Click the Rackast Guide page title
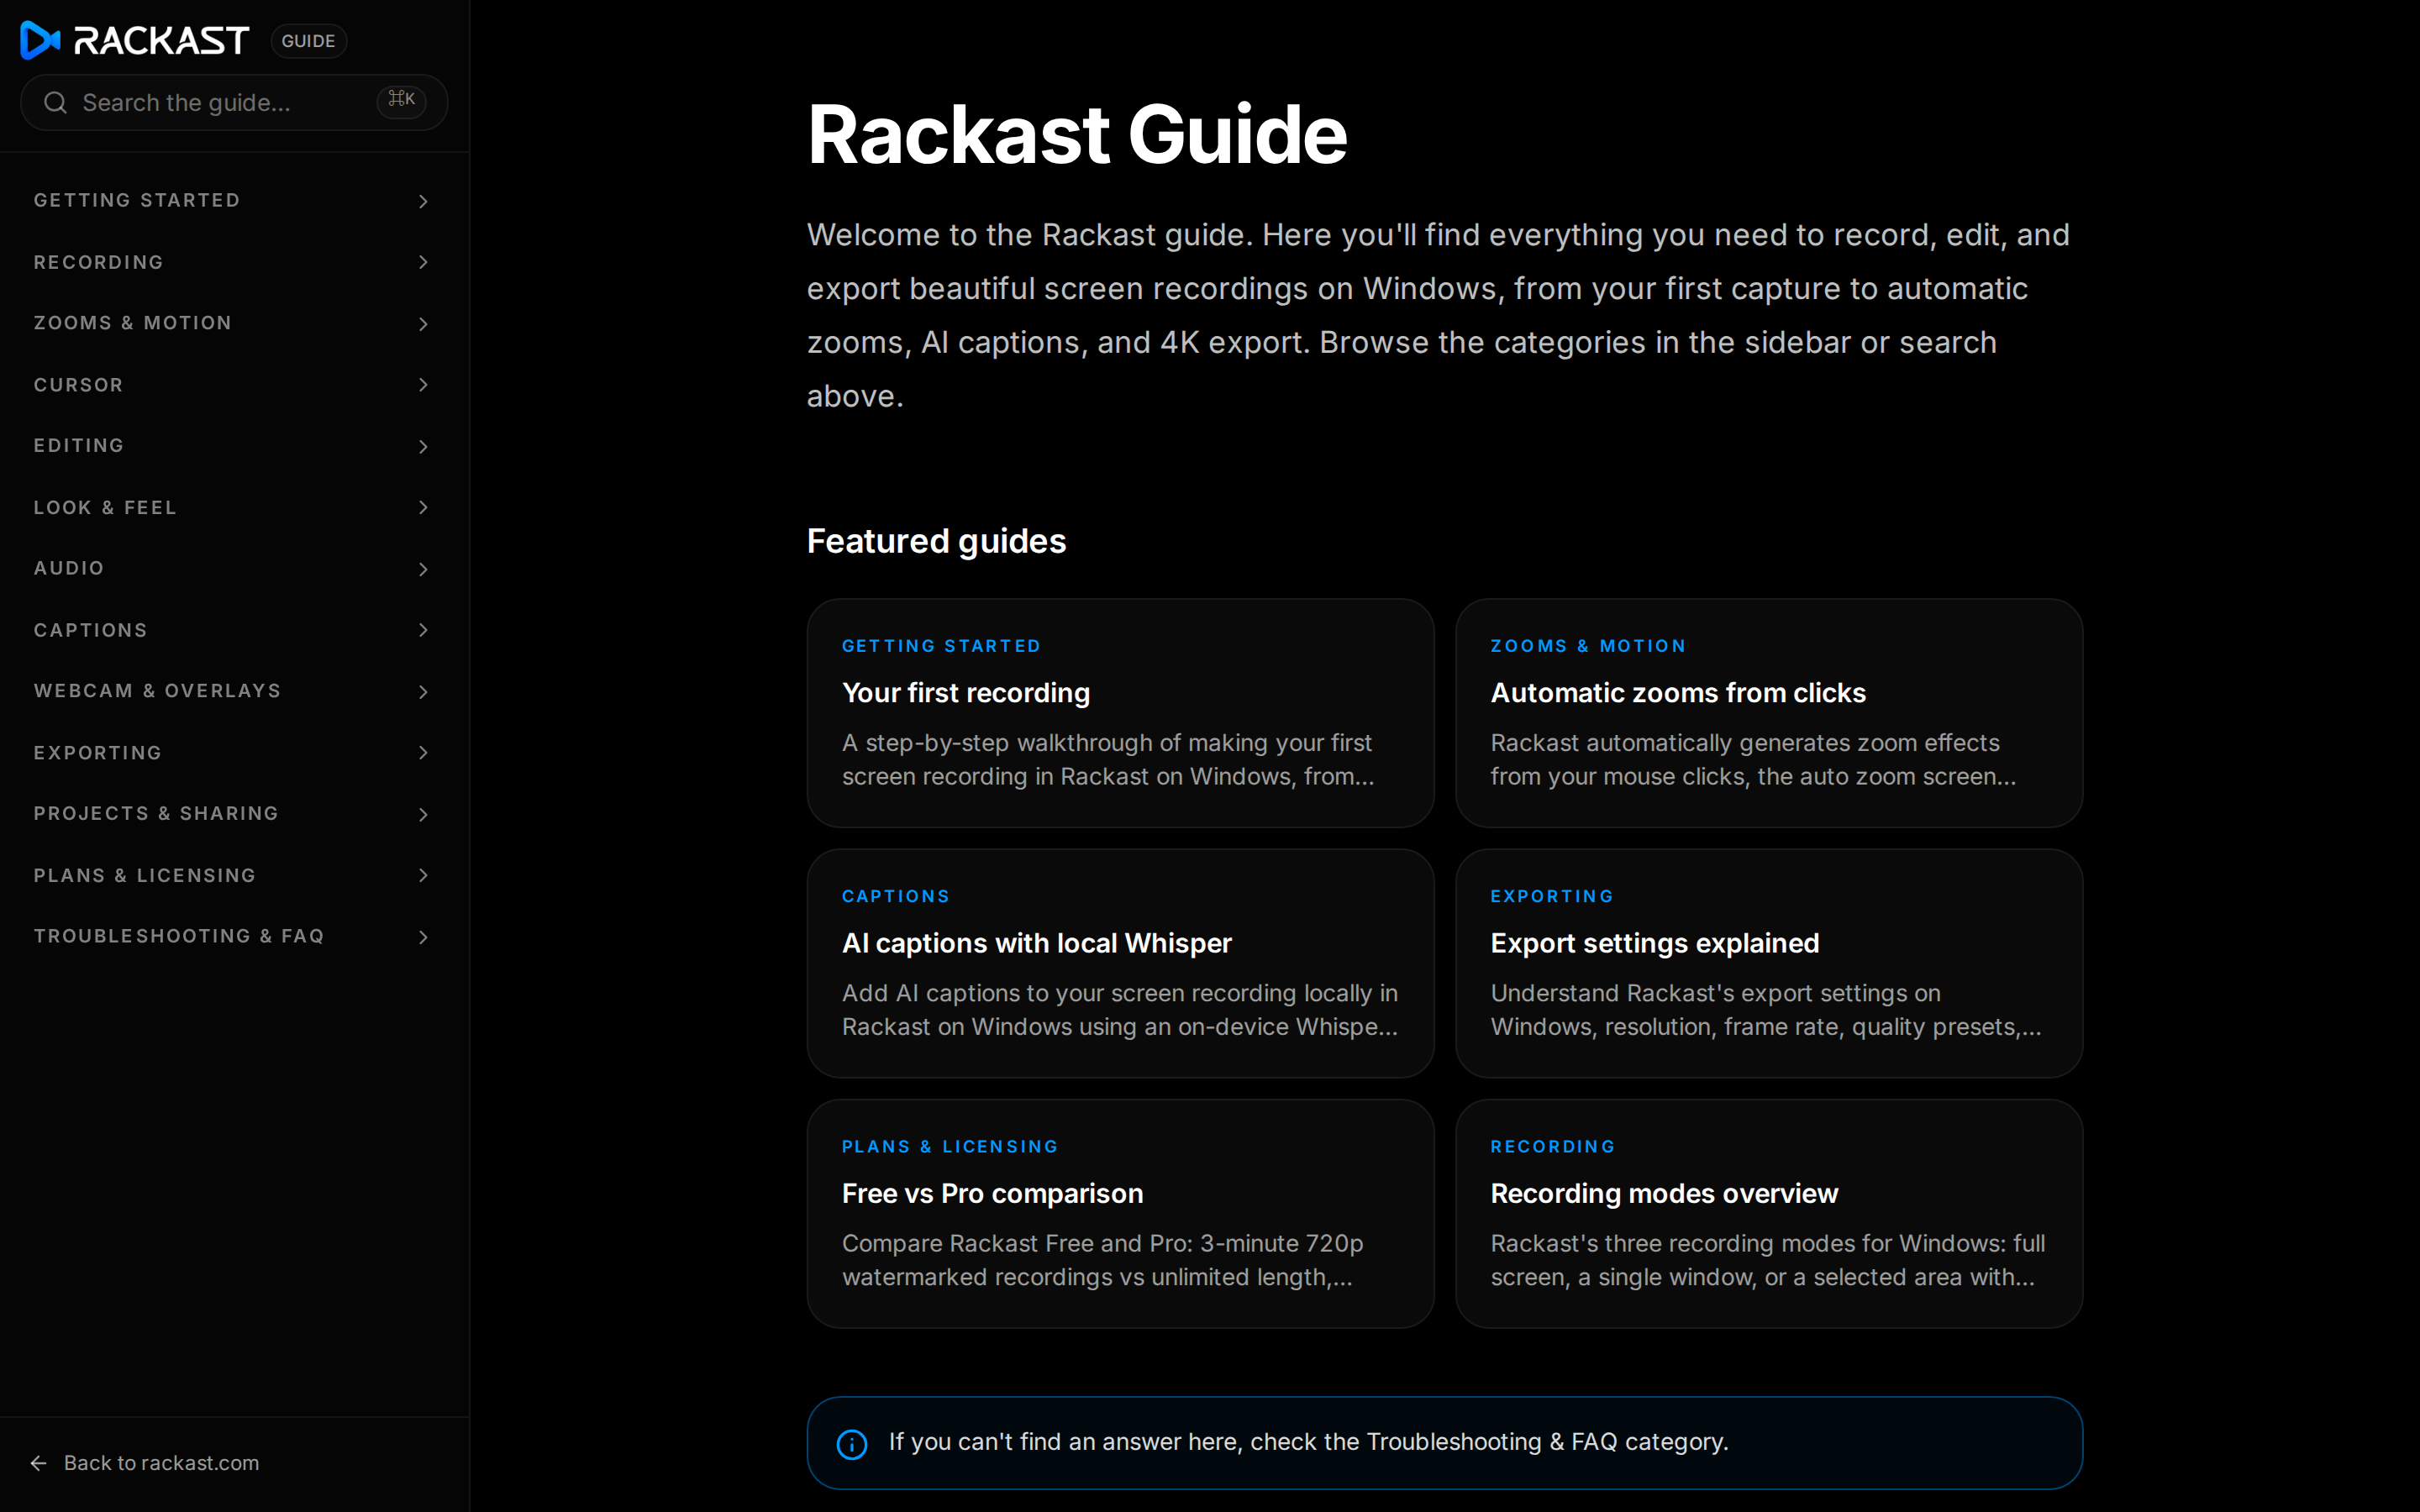The image size is (2420, 1512). (x=1077, y=135)
